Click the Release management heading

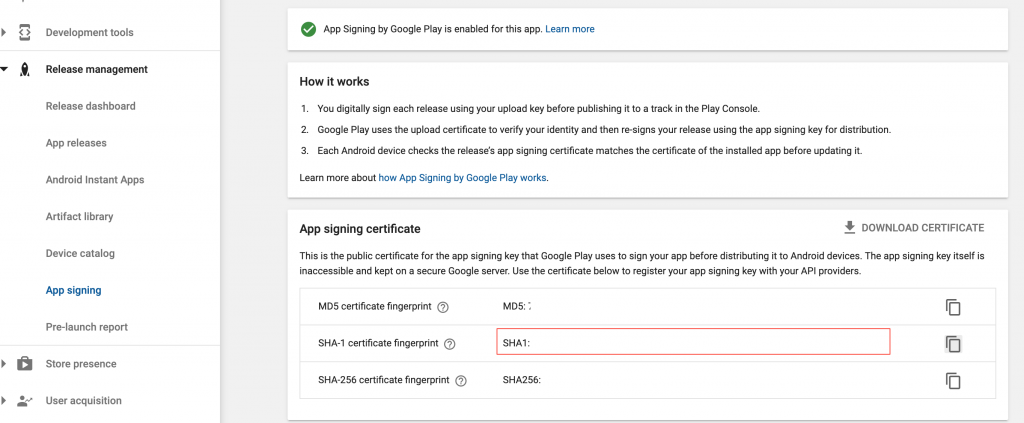tap(97, 69)
